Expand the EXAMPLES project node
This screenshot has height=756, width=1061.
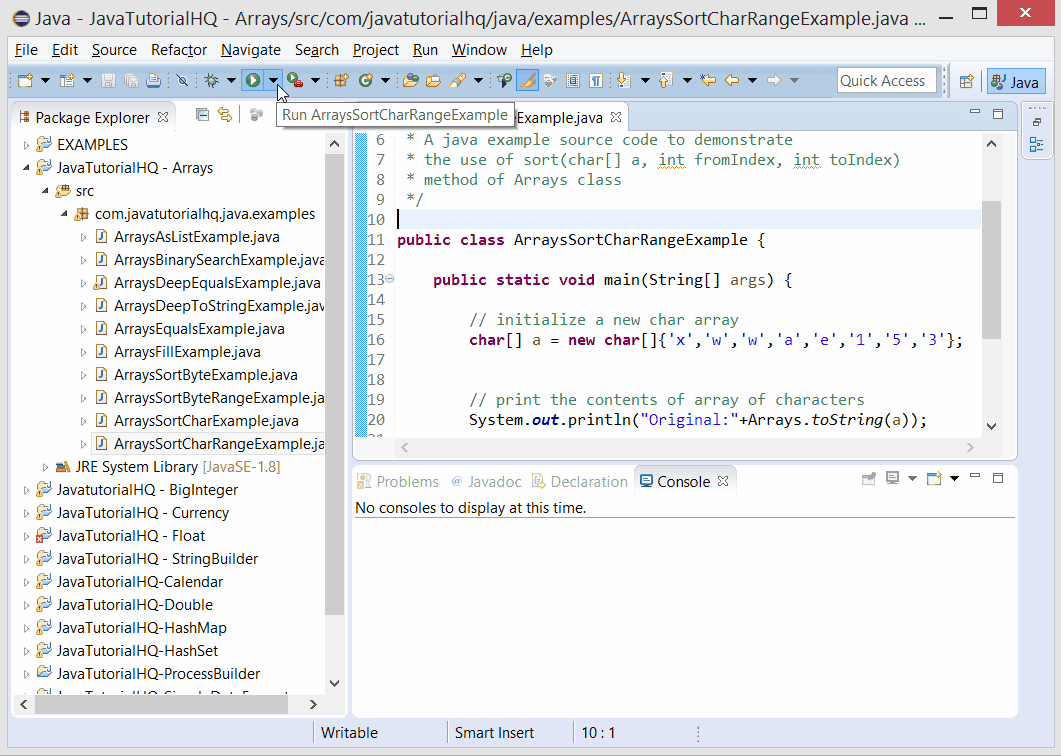pyautogui.click(x=26, y=145)
